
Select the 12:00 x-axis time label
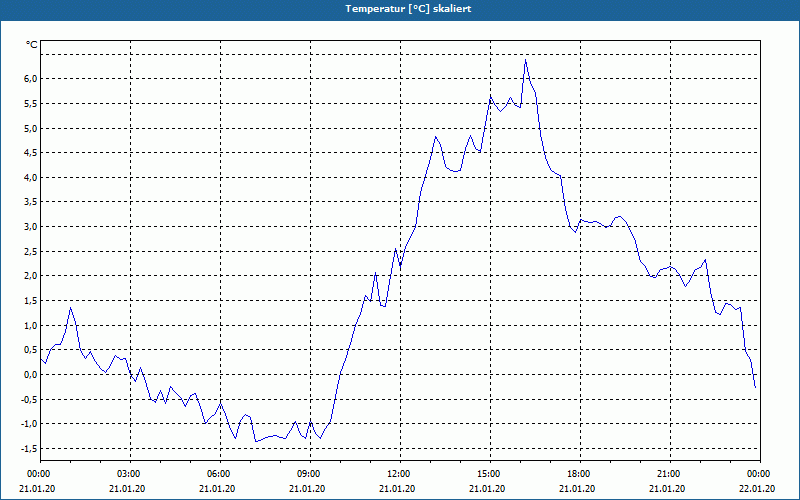click(x=401, y=474)
